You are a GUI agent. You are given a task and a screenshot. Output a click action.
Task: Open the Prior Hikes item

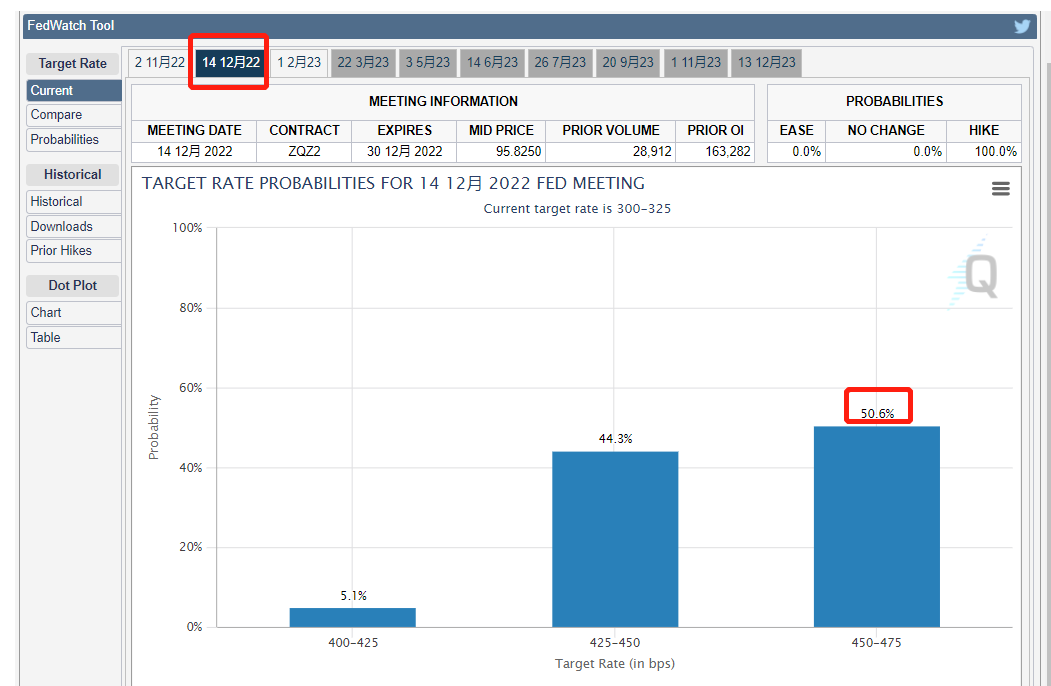click(x=74, y=251)
